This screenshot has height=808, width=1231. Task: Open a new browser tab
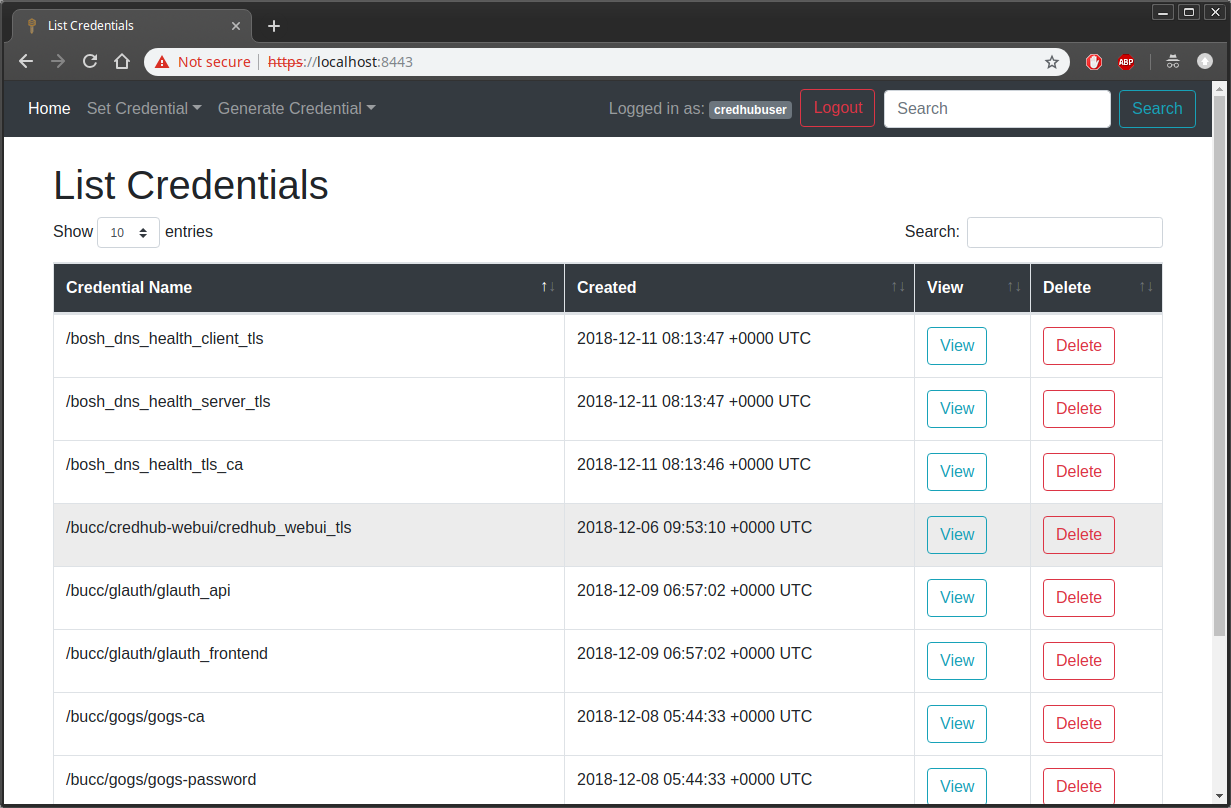tap(274, 26)
